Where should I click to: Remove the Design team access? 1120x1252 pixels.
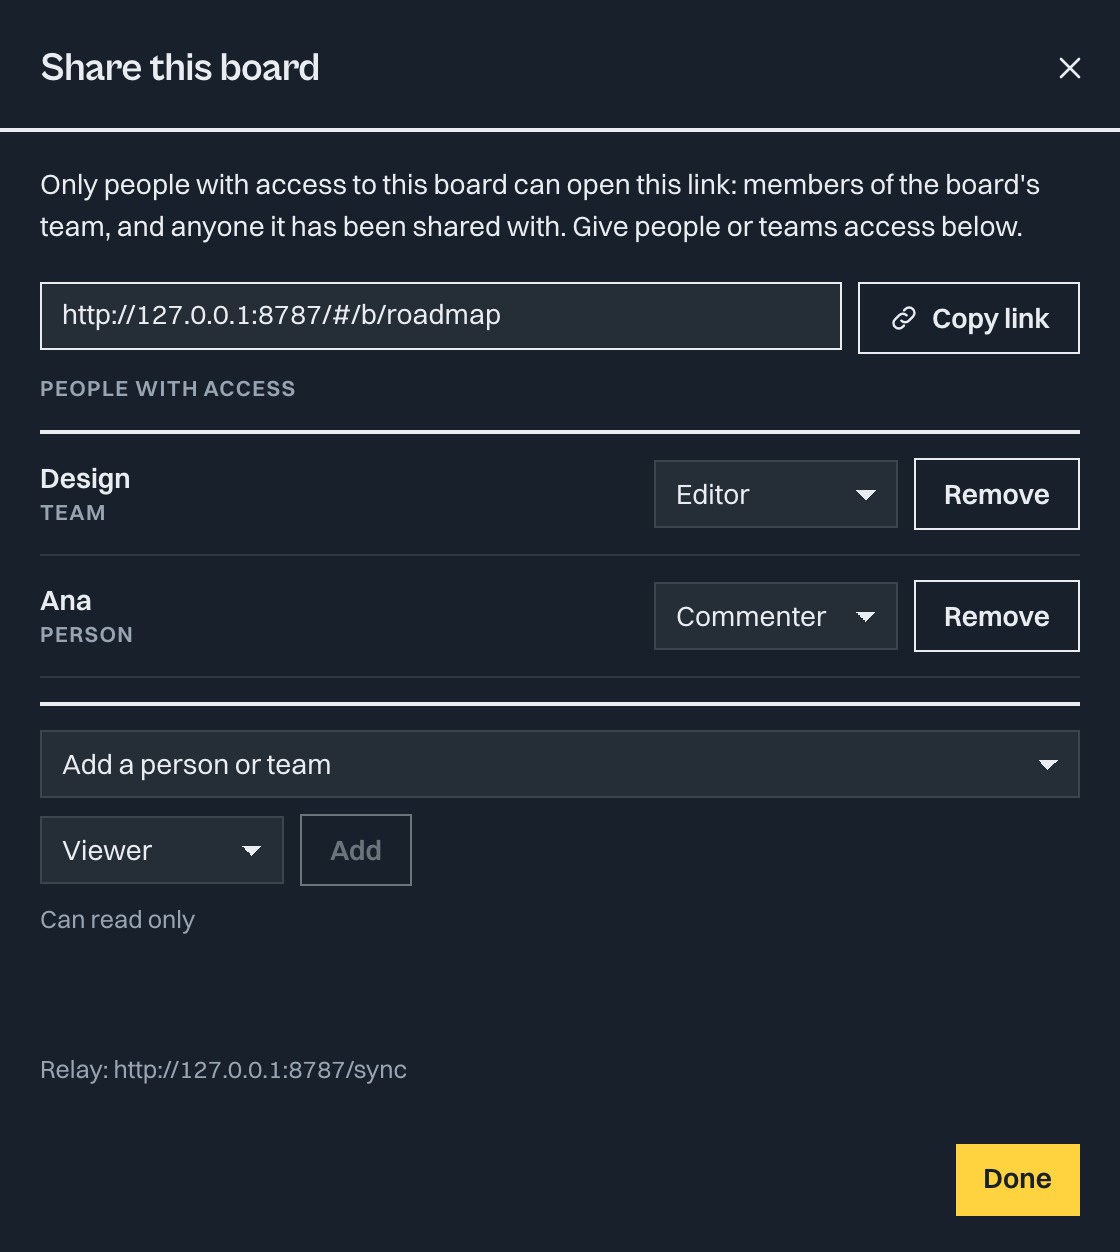coord(996,494)
